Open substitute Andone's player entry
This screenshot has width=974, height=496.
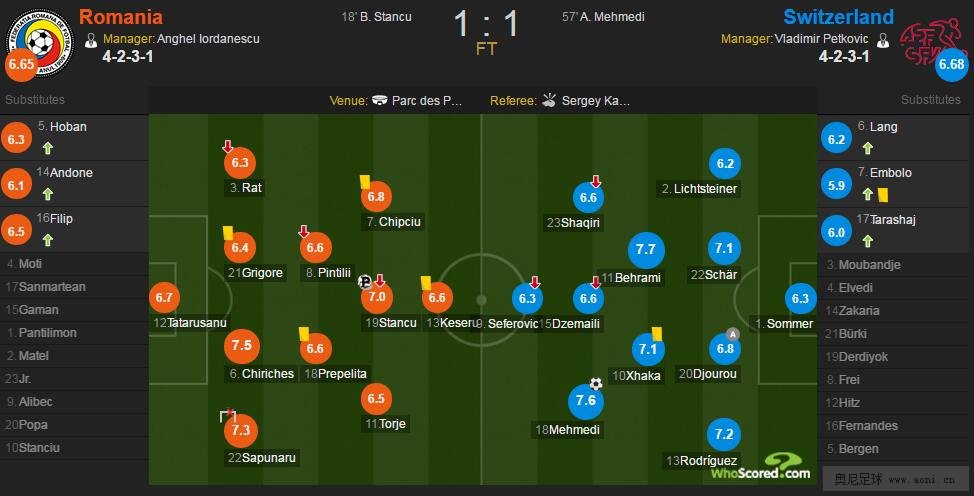(74, 184)
